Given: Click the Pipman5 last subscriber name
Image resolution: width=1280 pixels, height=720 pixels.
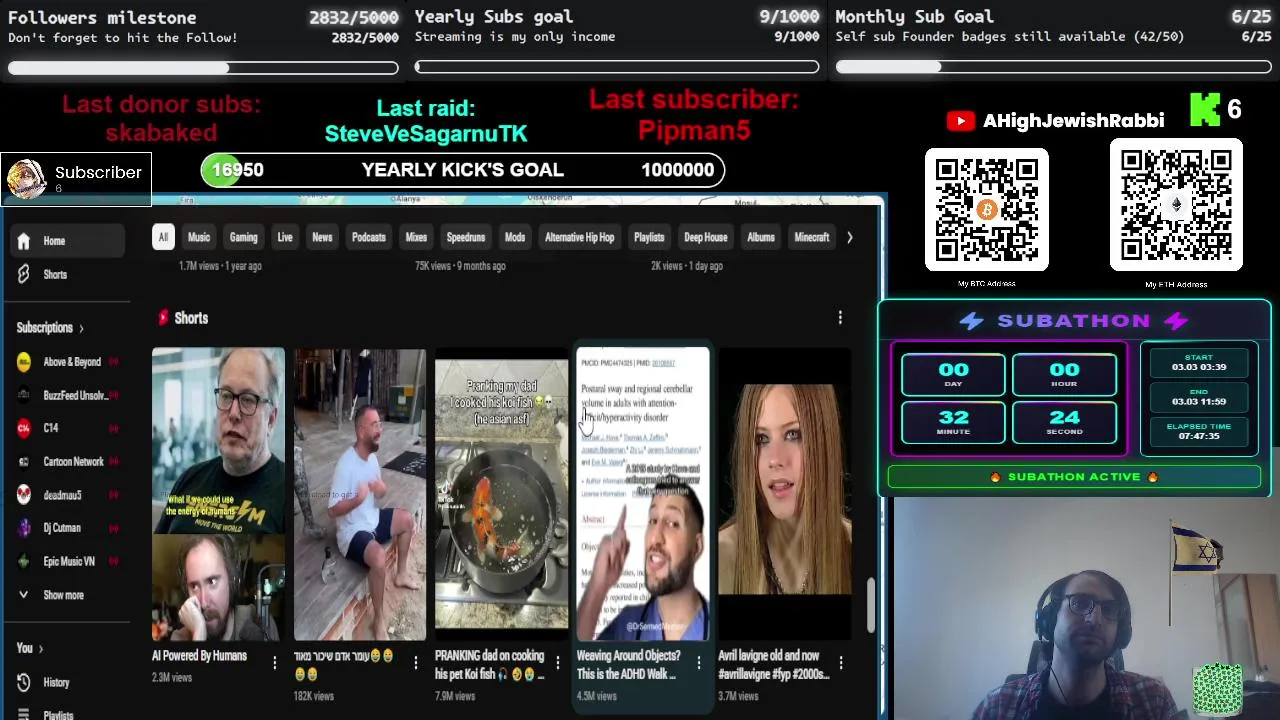Looking at the screenshot, I should [x=694, y=130].
